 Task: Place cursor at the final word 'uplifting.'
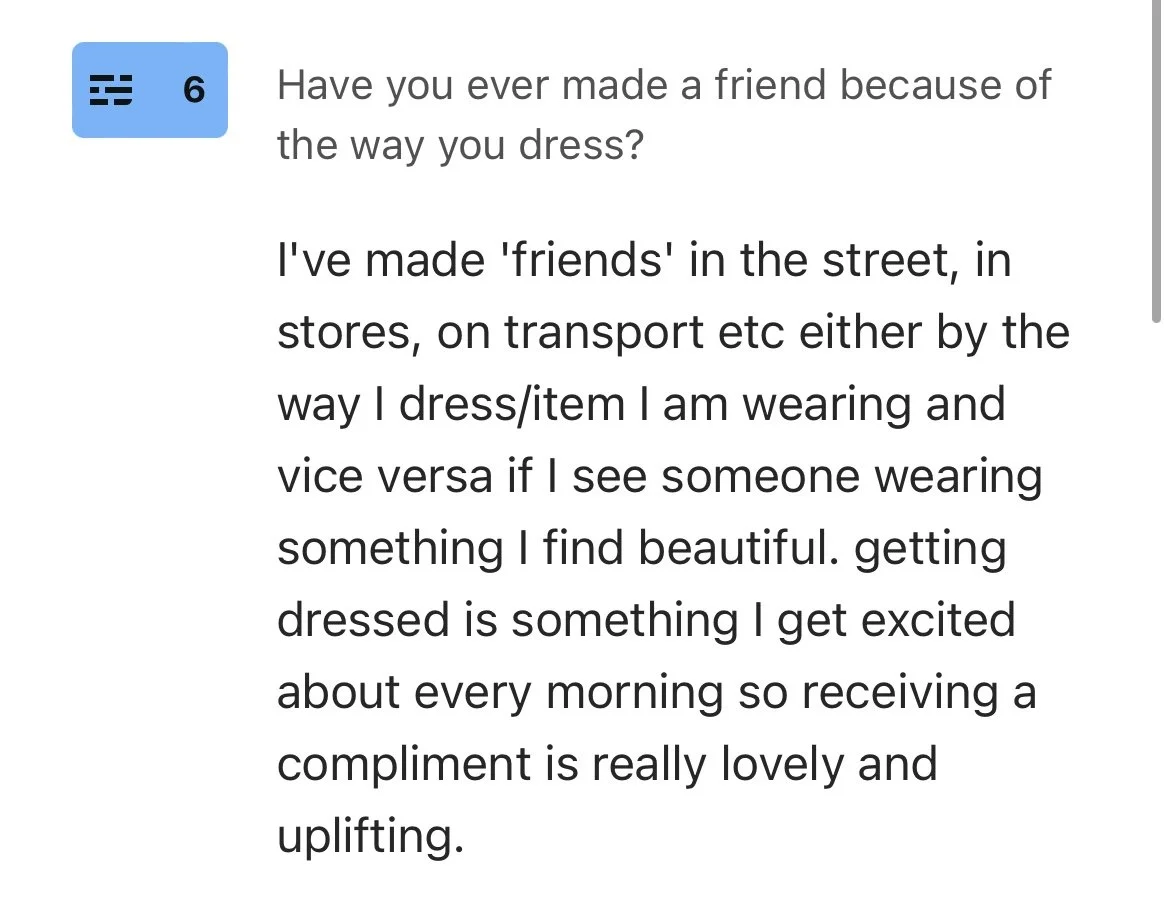click(371, 837)
